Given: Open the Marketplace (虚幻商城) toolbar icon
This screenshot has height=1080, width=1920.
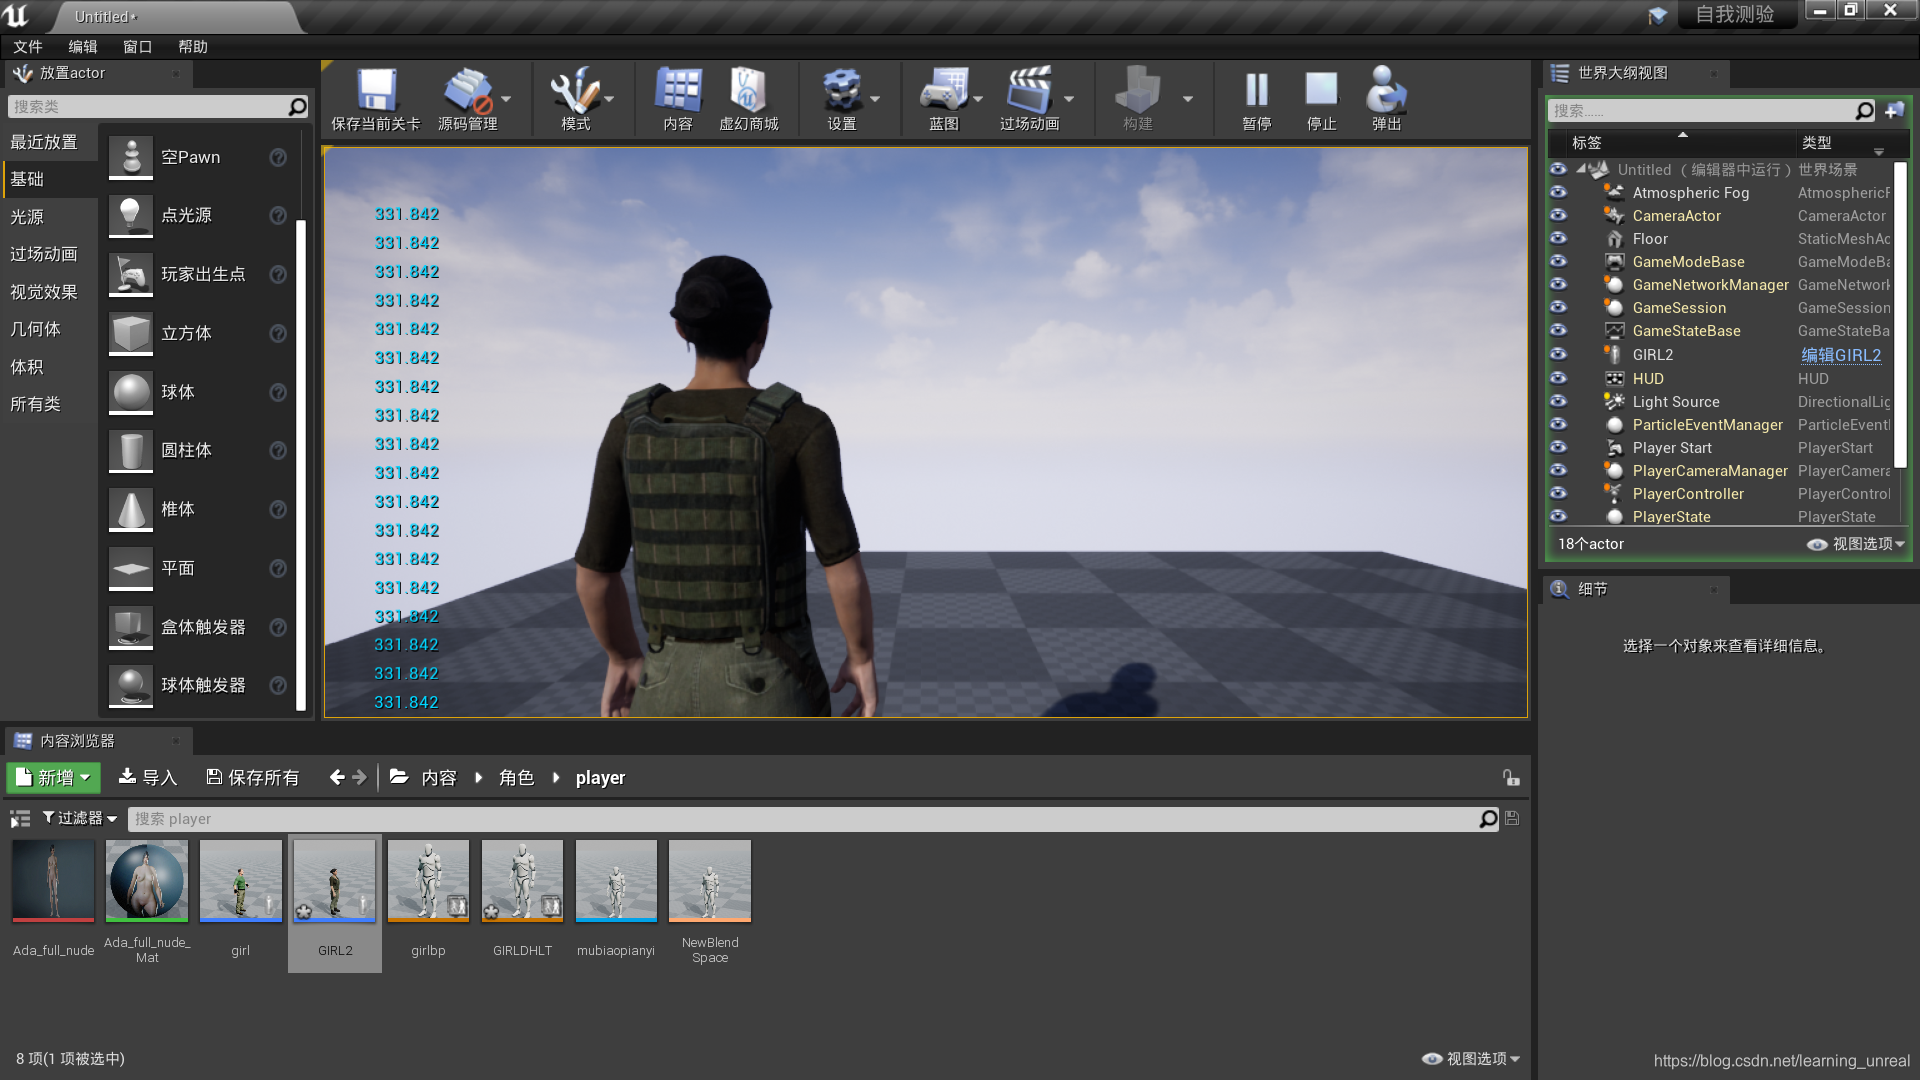Looking at the screenshot, I should coord(748,93).
